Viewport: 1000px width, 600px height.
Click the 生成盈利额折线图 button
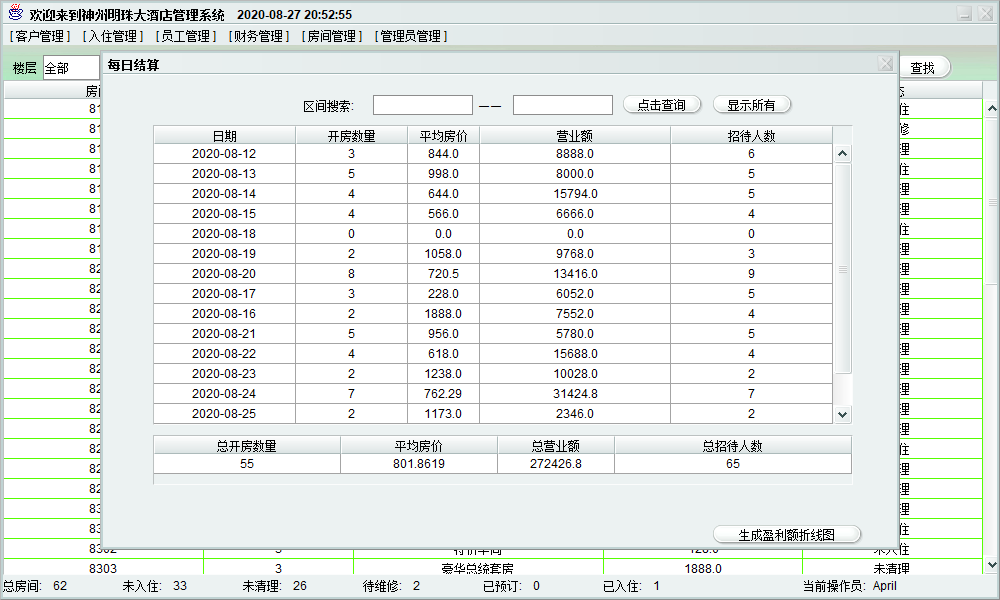click(786, 535)
